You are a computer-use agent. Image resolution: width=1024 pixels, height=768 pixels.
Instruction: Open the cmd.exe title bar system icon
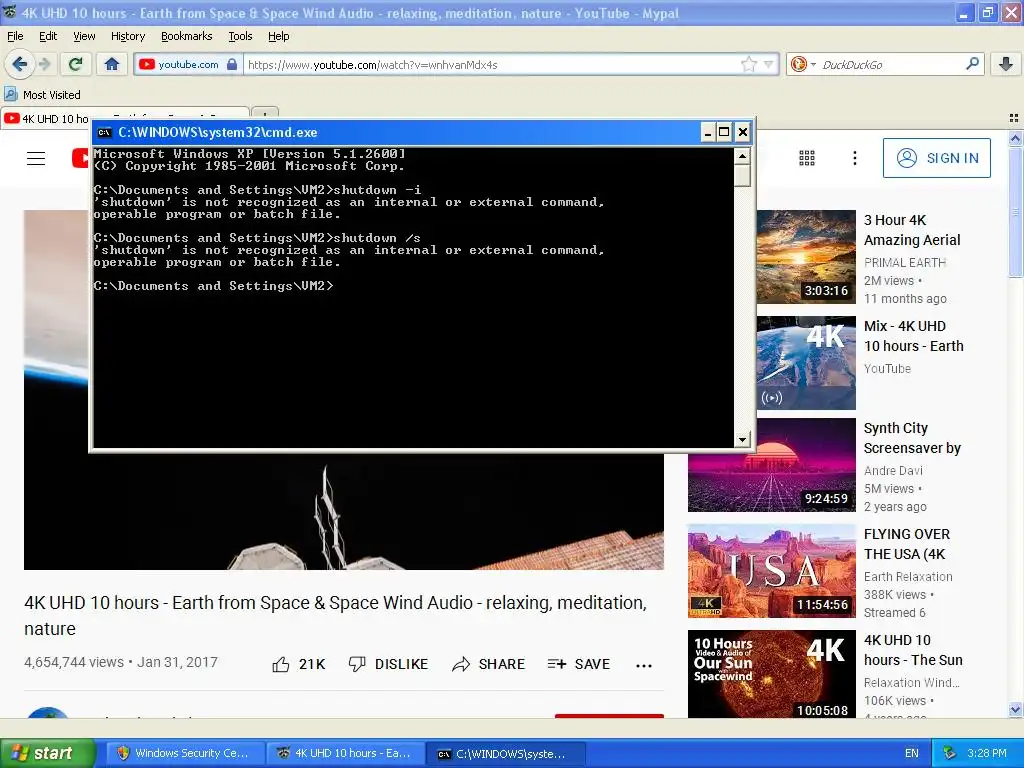(104, 133)
